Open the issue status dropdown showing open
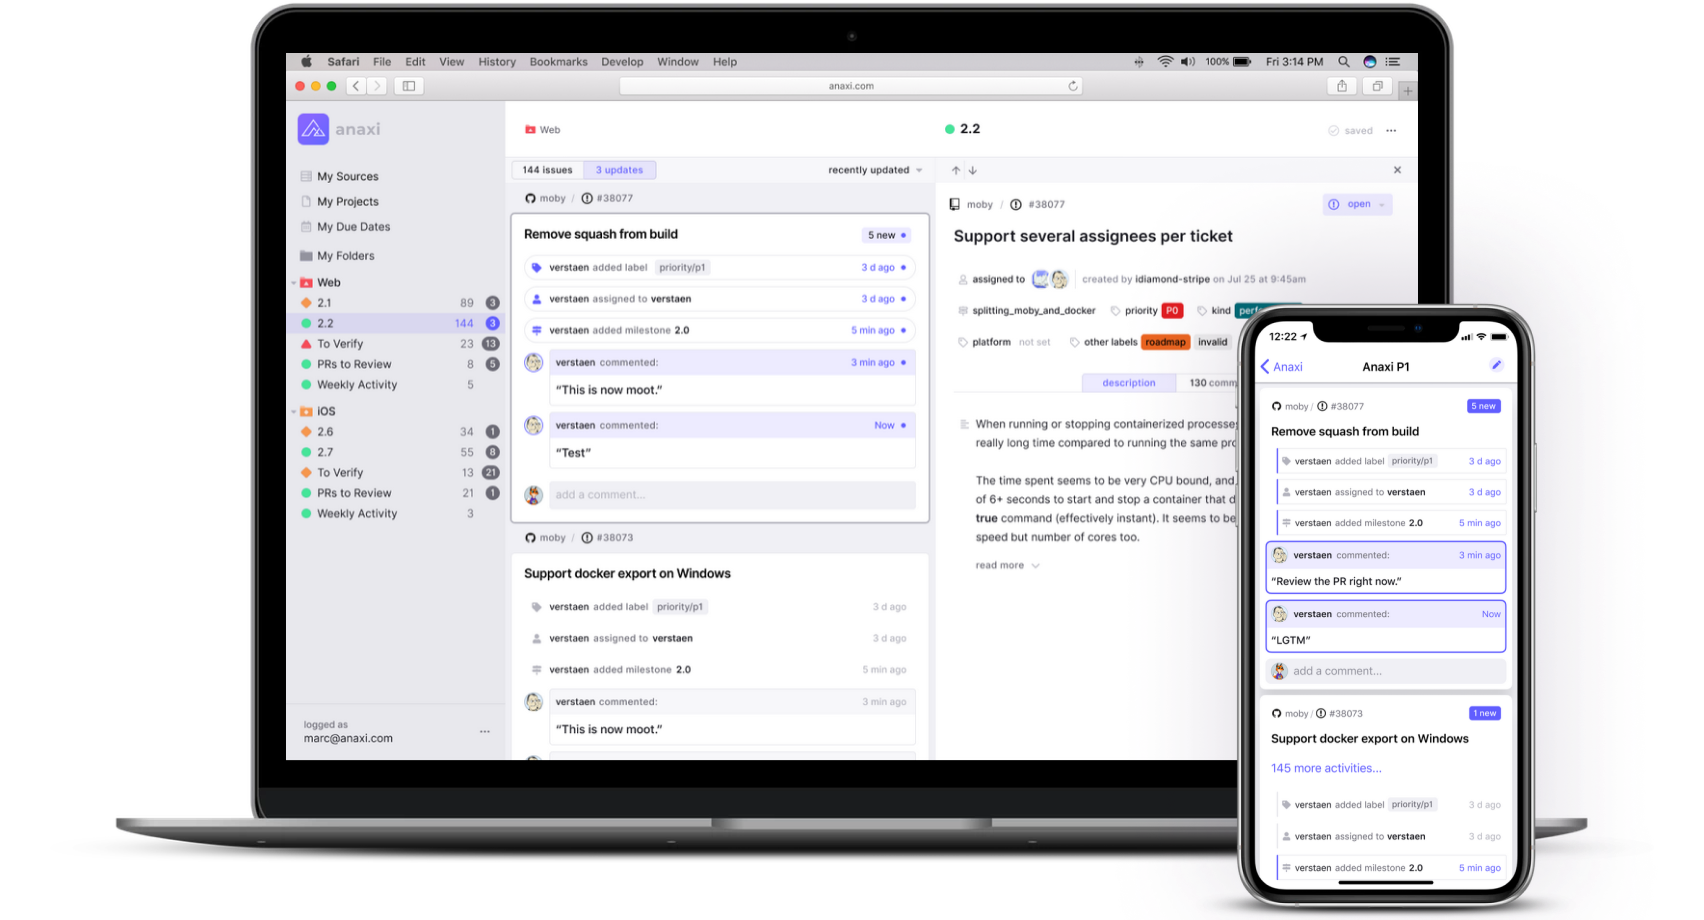Screen dimensions: 1704x920 coord(1357,204)
